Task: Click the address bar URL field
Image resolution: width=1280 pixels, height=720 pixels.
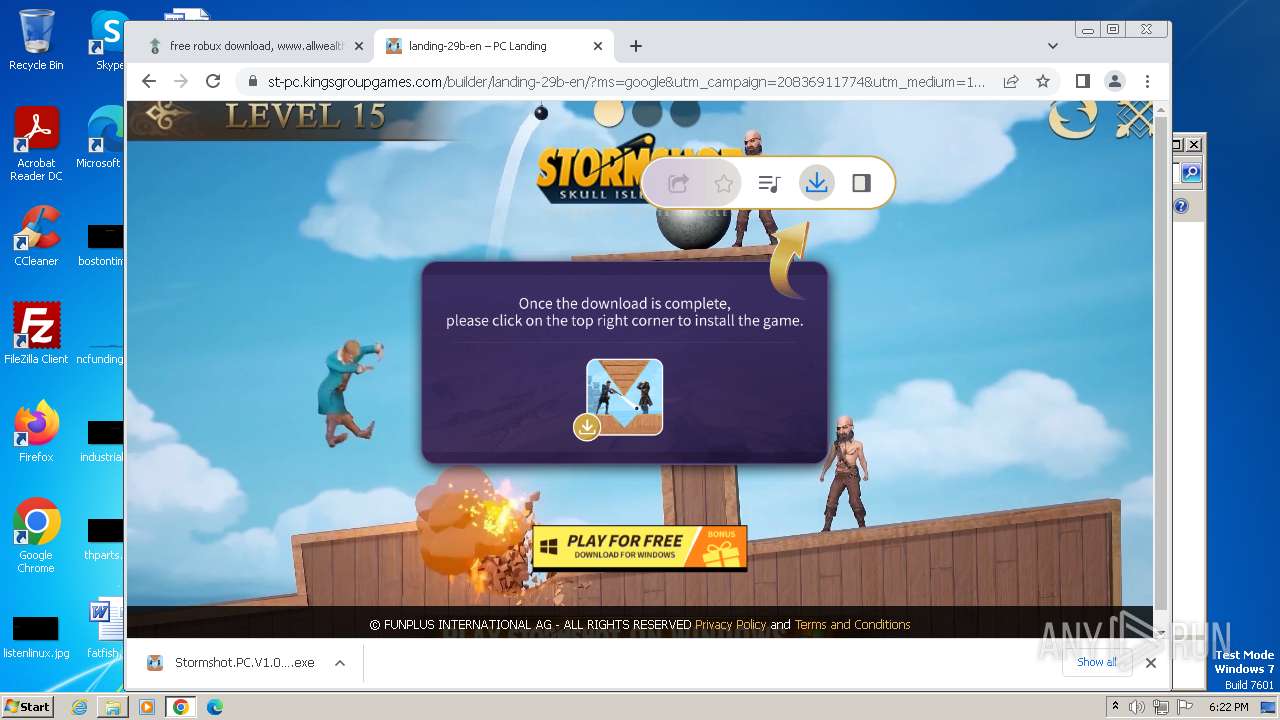Action: (x=626, y=82)
